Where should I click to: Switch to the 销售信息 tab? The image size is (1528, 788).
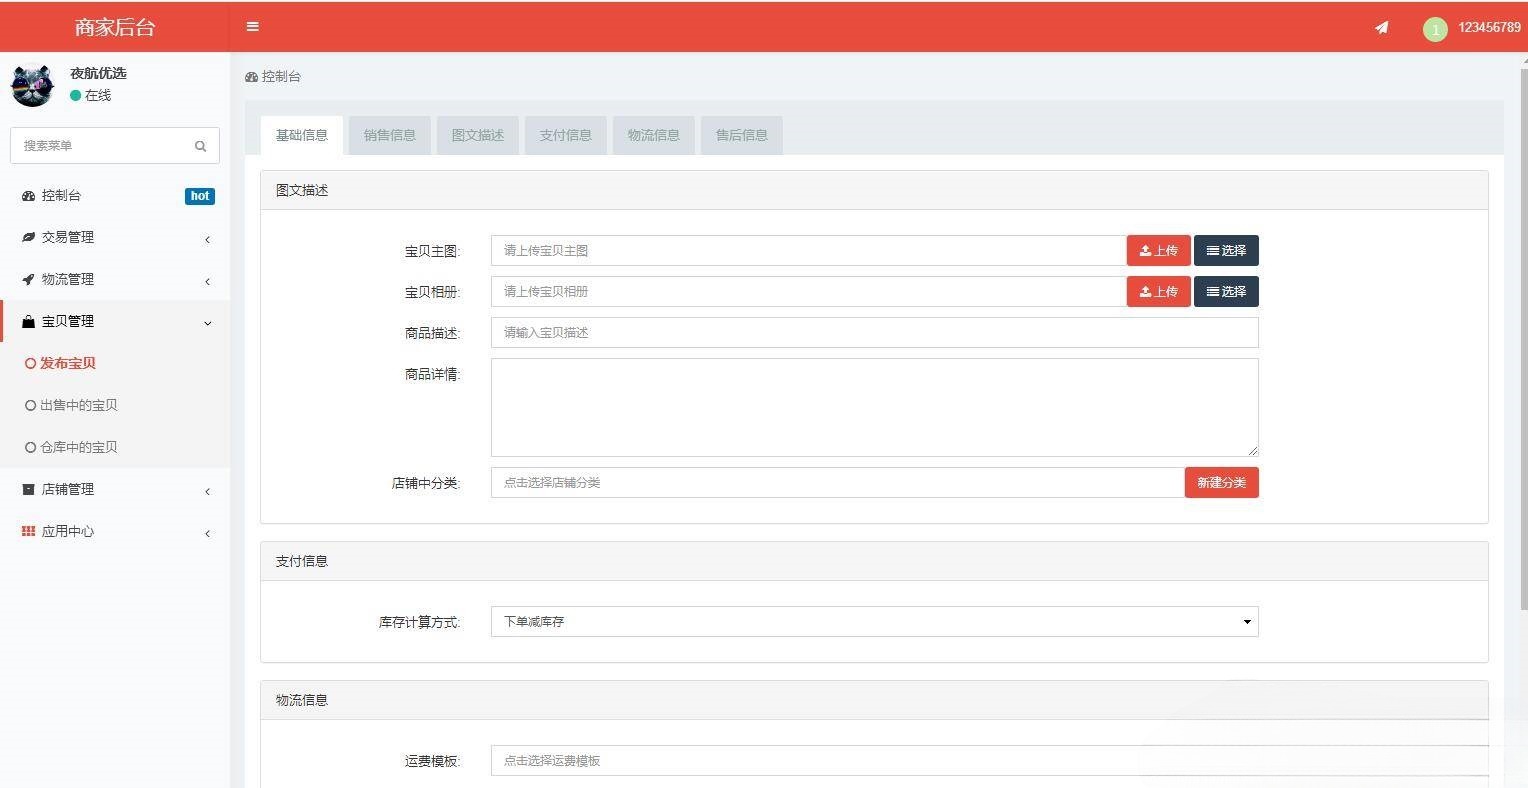click(x=389, y=135)
